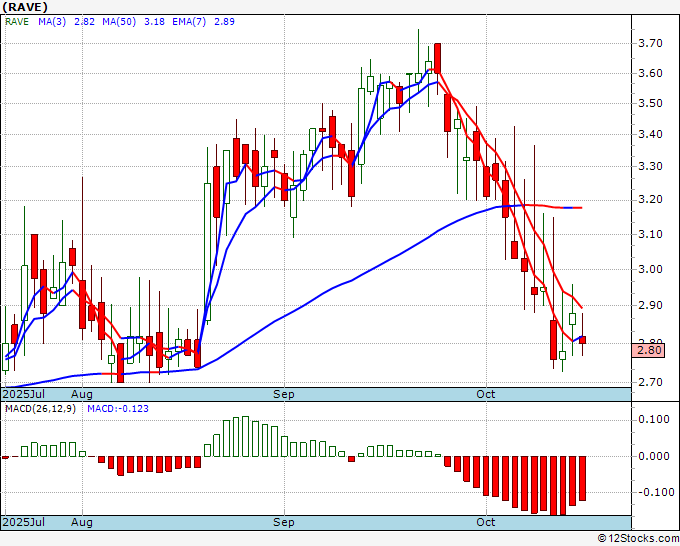
Task: Click the 3.20 price axis label
Action: point(651,199)
